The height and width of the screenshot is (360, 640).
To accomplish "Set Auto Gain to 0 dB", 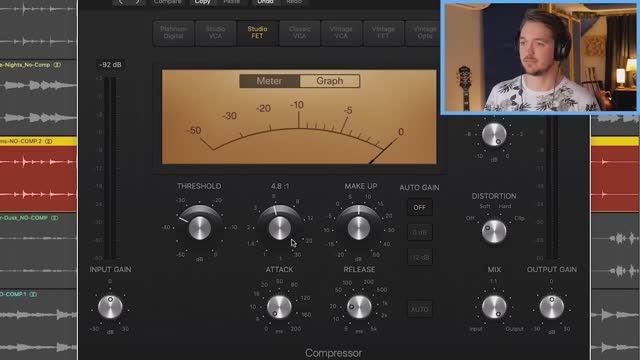I will point(420,232).
